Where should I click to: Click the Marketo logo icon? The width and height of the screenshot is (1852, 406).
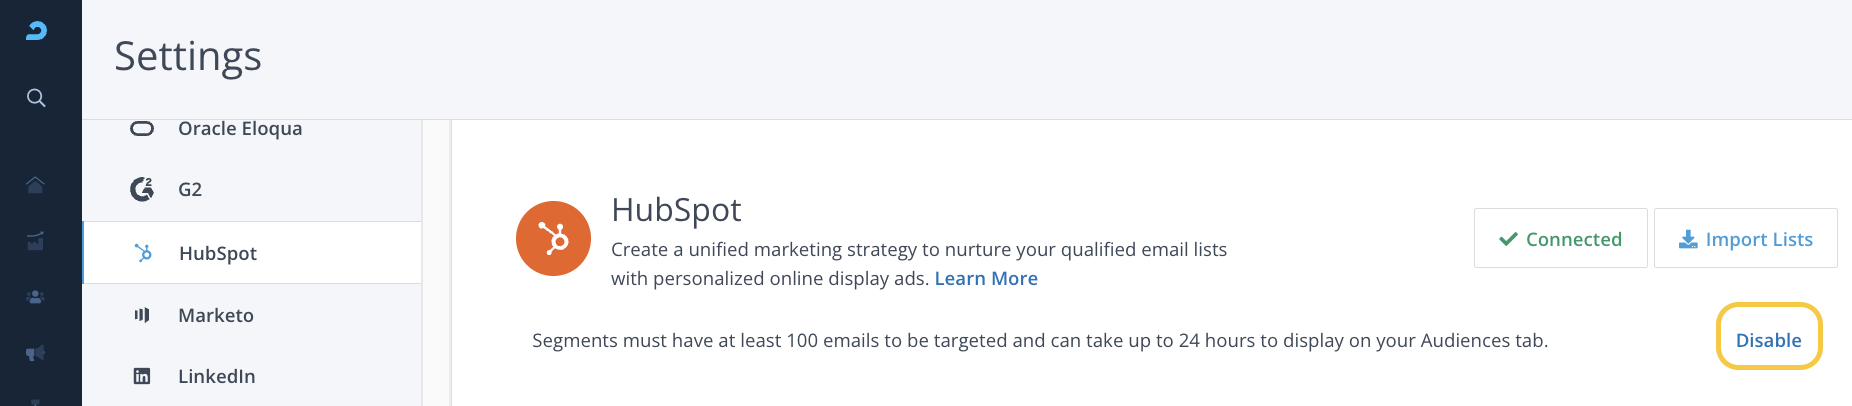[142, 315]
